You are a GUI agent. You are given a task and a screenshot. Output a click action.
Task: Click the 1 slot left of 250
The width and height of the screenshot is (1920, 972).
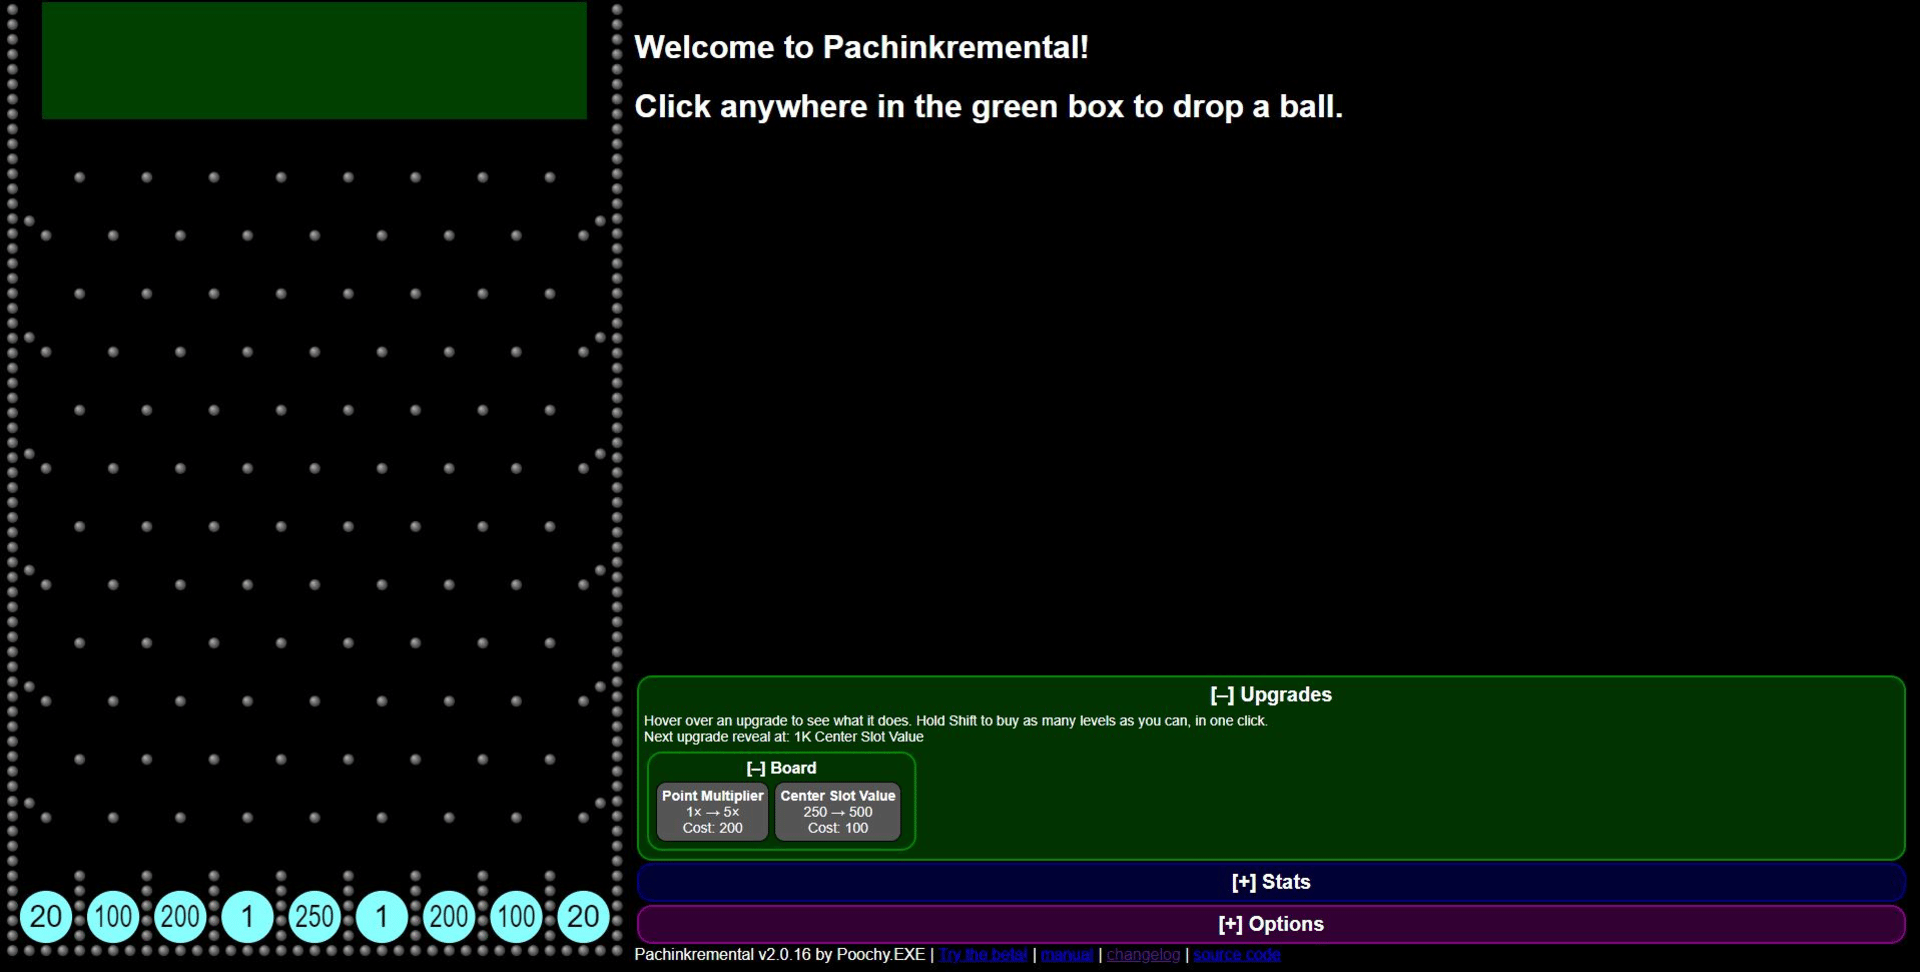click(247, 916)
